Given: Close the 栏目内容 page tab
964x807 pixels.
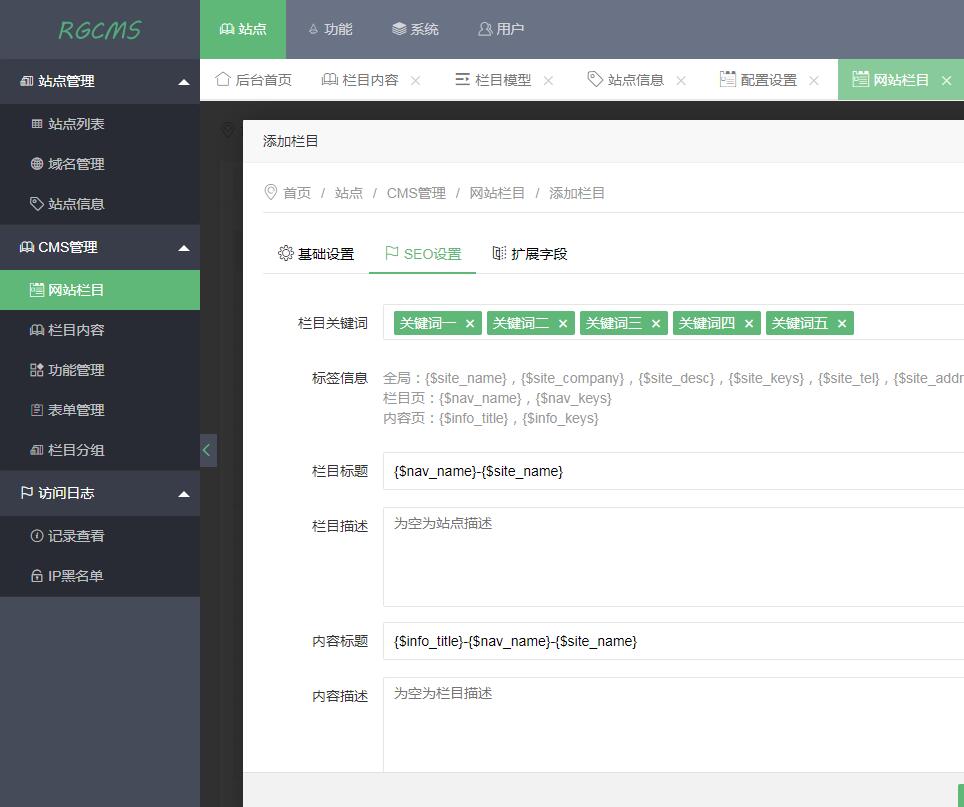Looking at the screenshot, I should [416, 81].
